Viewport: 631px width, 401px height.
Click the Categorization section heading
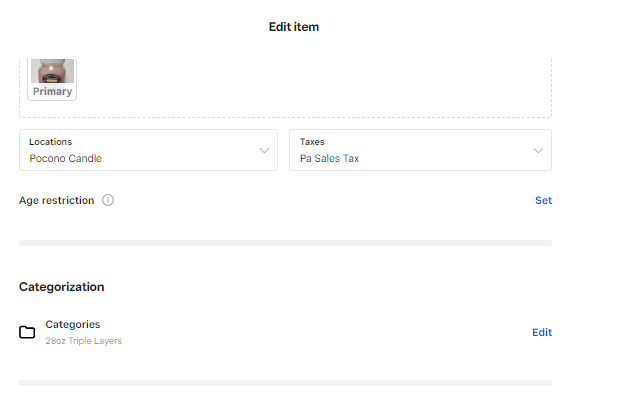61,287
